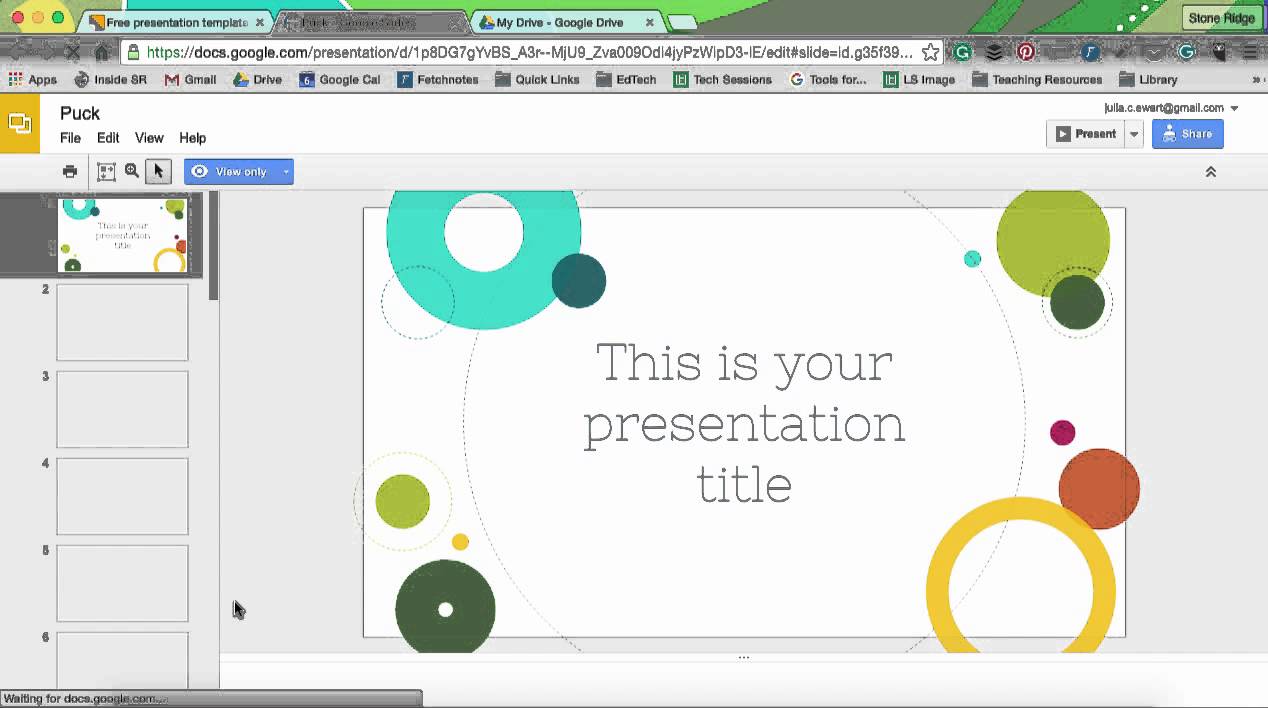Select slide 1 thumbnail in filmstrip
This screenshot has width=1268, height=708.
122,235
